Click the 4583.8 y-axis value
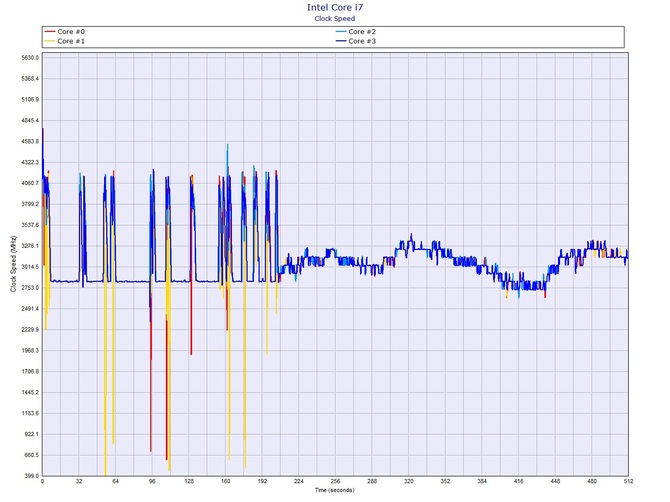This screenshot has height=502, width=670. pyautogui.click(x=30, y=141)
